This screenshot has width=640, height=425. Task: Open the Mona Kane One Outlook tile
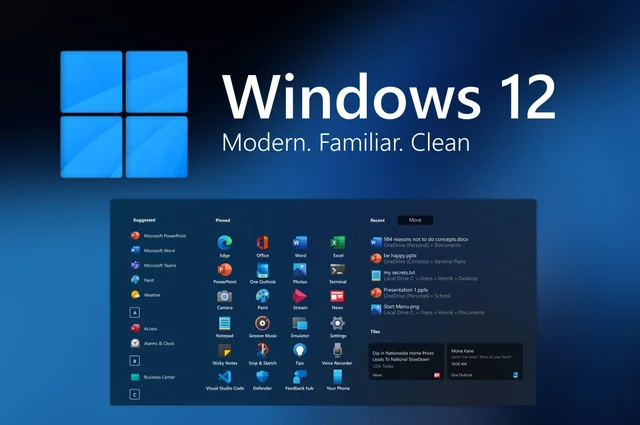485,362
